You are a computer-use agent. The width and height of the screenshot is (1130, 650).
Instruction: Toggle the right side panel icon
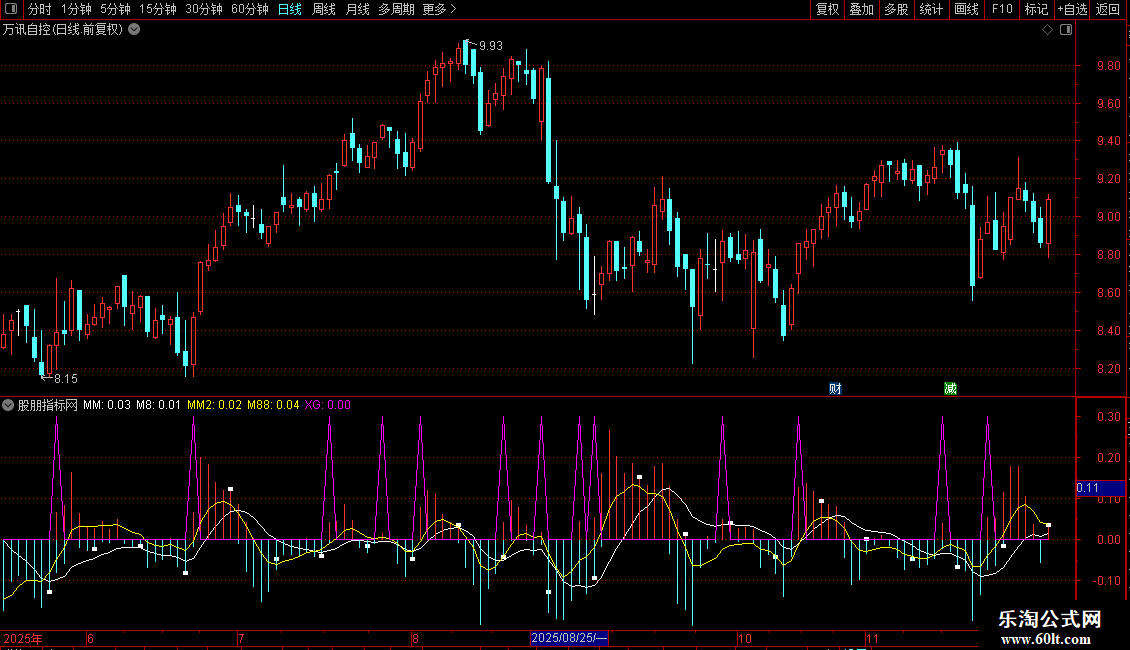(x=1066, y=30)
